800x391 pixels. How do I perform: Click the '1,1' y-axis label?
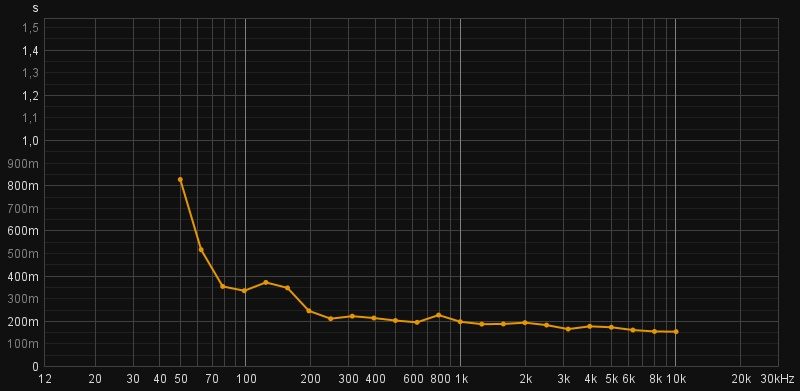pos(30,118)
